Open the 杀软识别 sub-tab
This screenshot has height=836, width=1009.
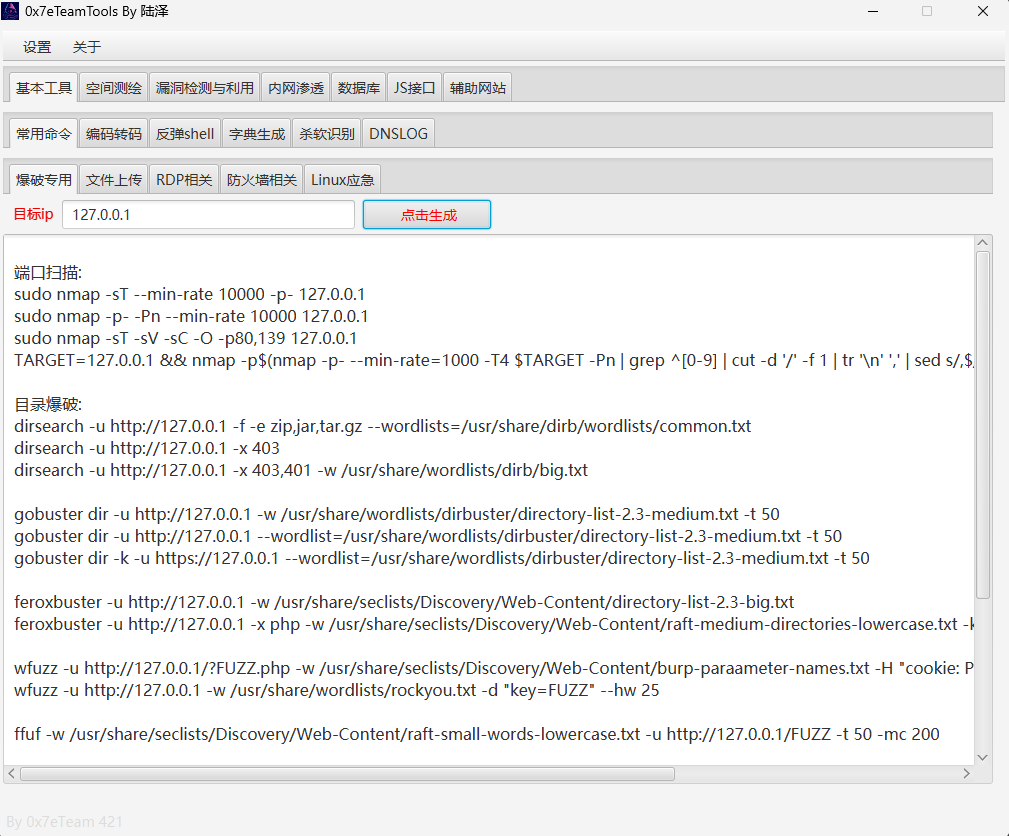click(327, 134)
